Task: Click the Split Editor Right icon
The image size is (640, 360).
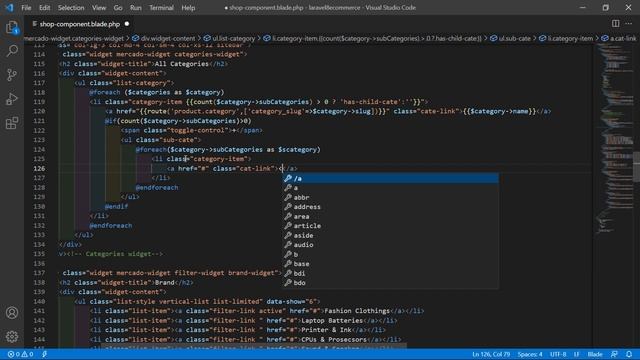Action: click(x=616, y=24)
